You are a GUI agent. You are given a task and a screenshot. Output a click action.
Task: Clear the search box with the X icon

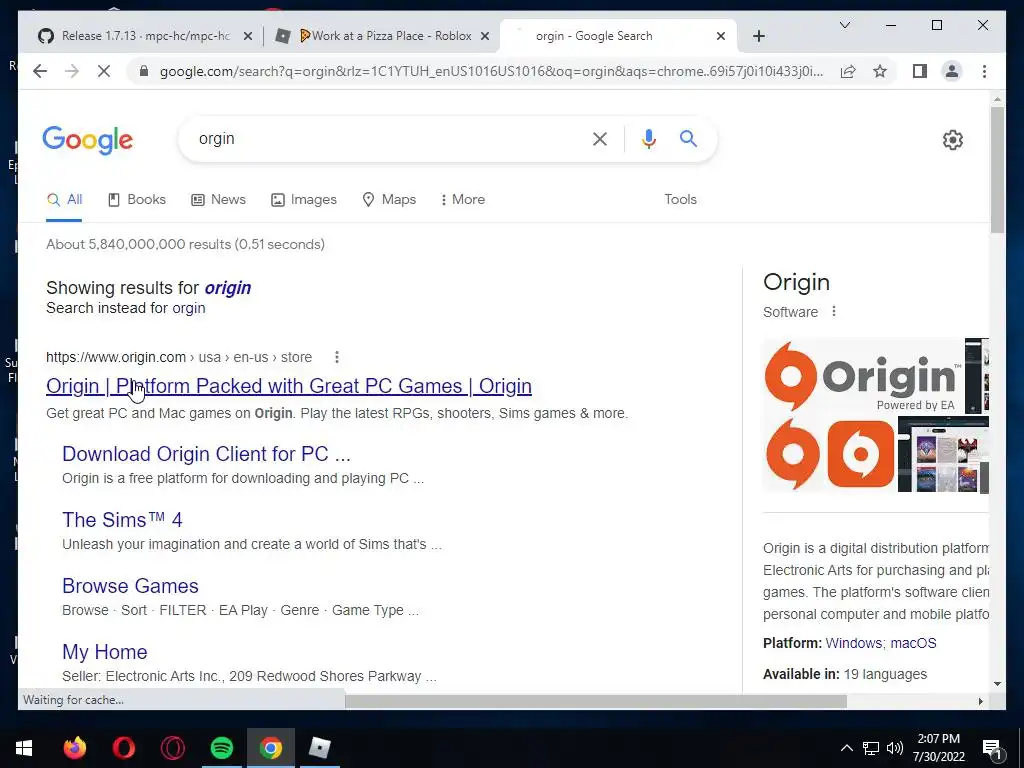click(x=600, y=138)
